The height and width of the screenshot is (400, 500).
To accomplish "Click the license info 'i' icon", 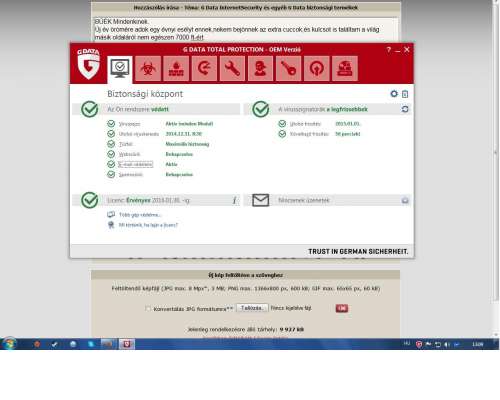I will (x=234, y=200).
